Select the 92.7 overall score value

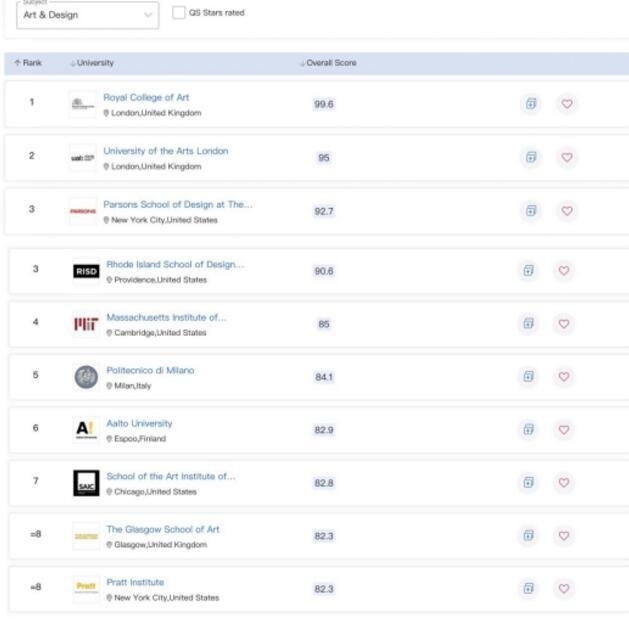324,211
